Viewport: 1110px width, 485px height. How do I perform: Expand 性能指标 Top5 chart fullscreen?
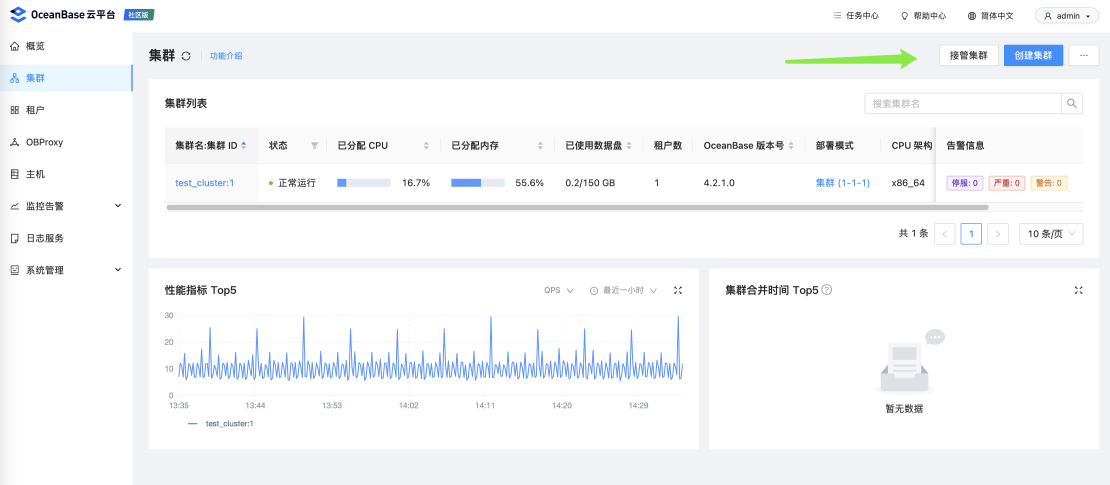(x=678, y=290)
